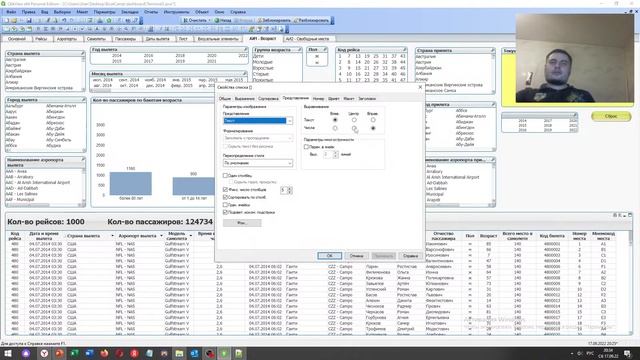The image size is (640, 360).
Task: Open the Инструменты menu
Action: (176, 12)
